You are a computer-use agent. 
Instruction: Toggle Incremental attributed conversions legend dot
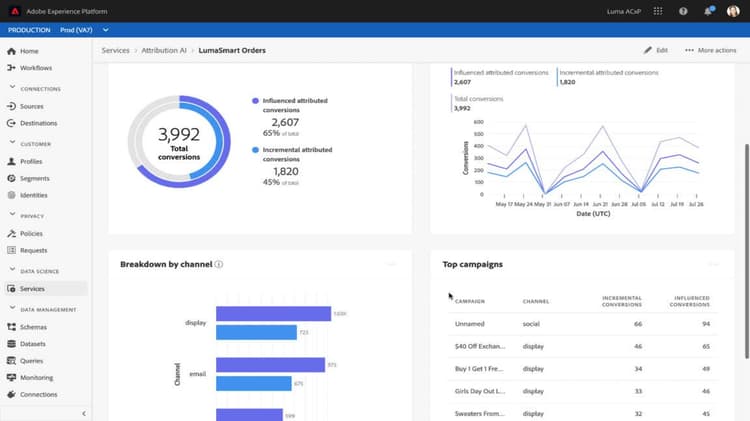tap(255, 150)
